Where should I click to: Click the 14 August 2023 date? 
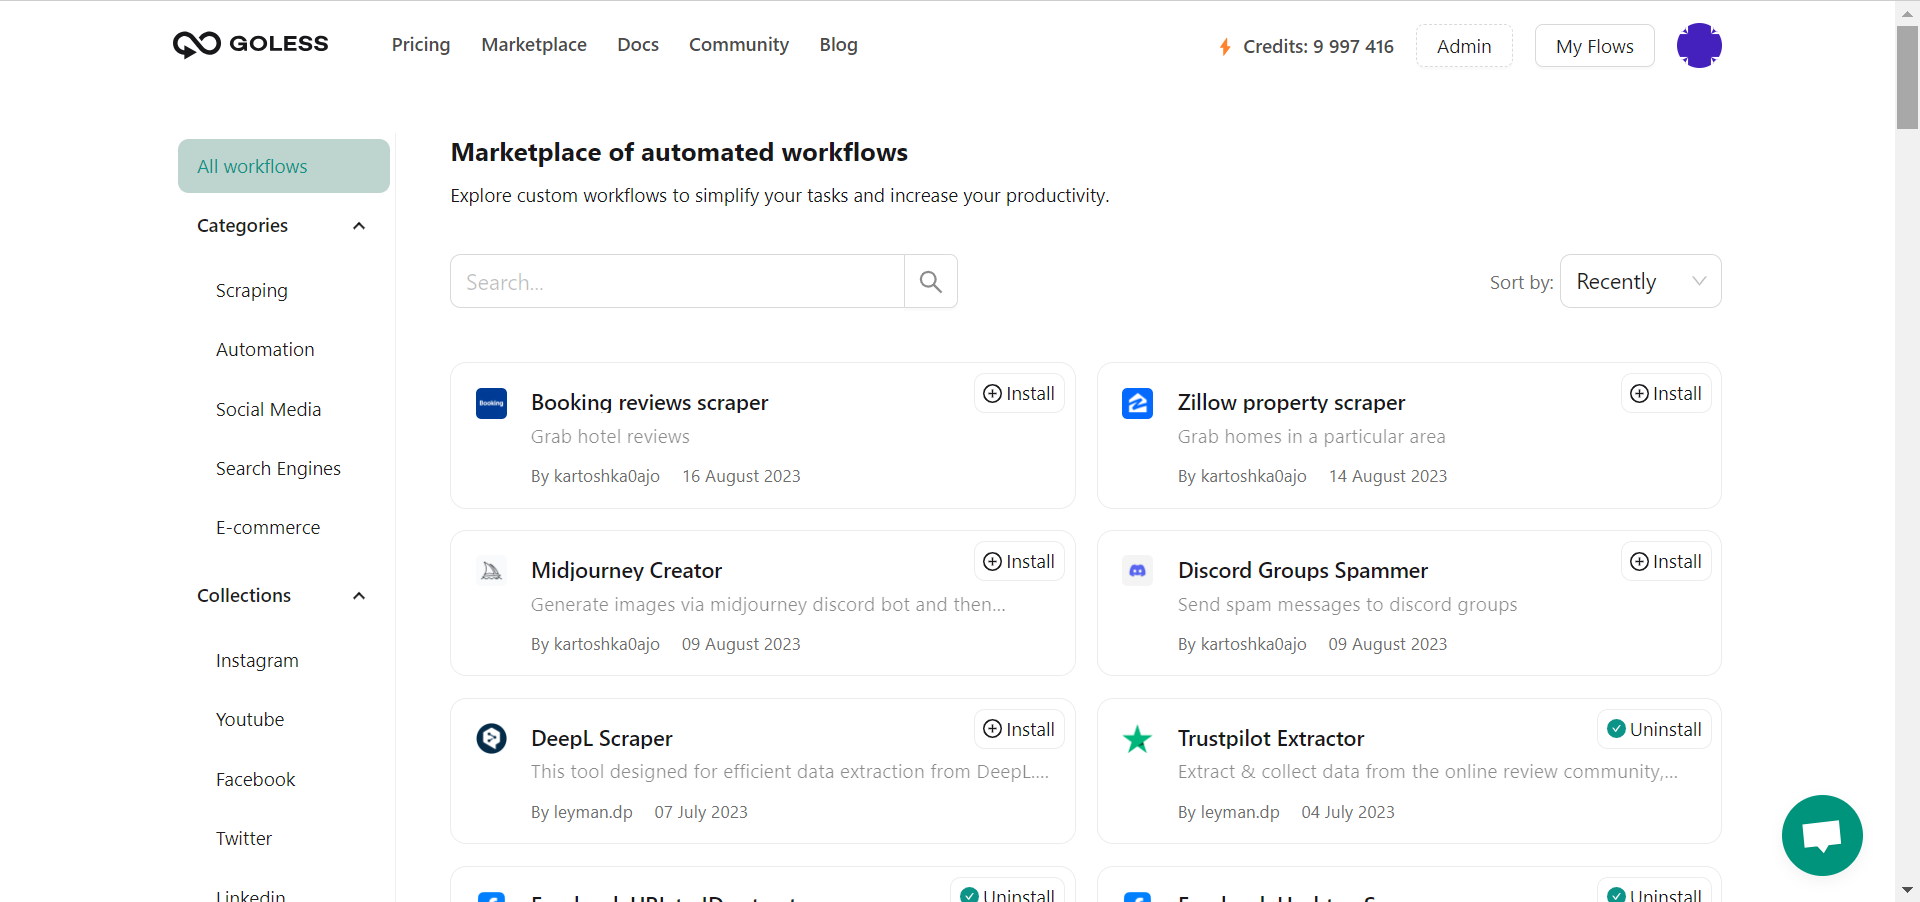[1387, 476]
